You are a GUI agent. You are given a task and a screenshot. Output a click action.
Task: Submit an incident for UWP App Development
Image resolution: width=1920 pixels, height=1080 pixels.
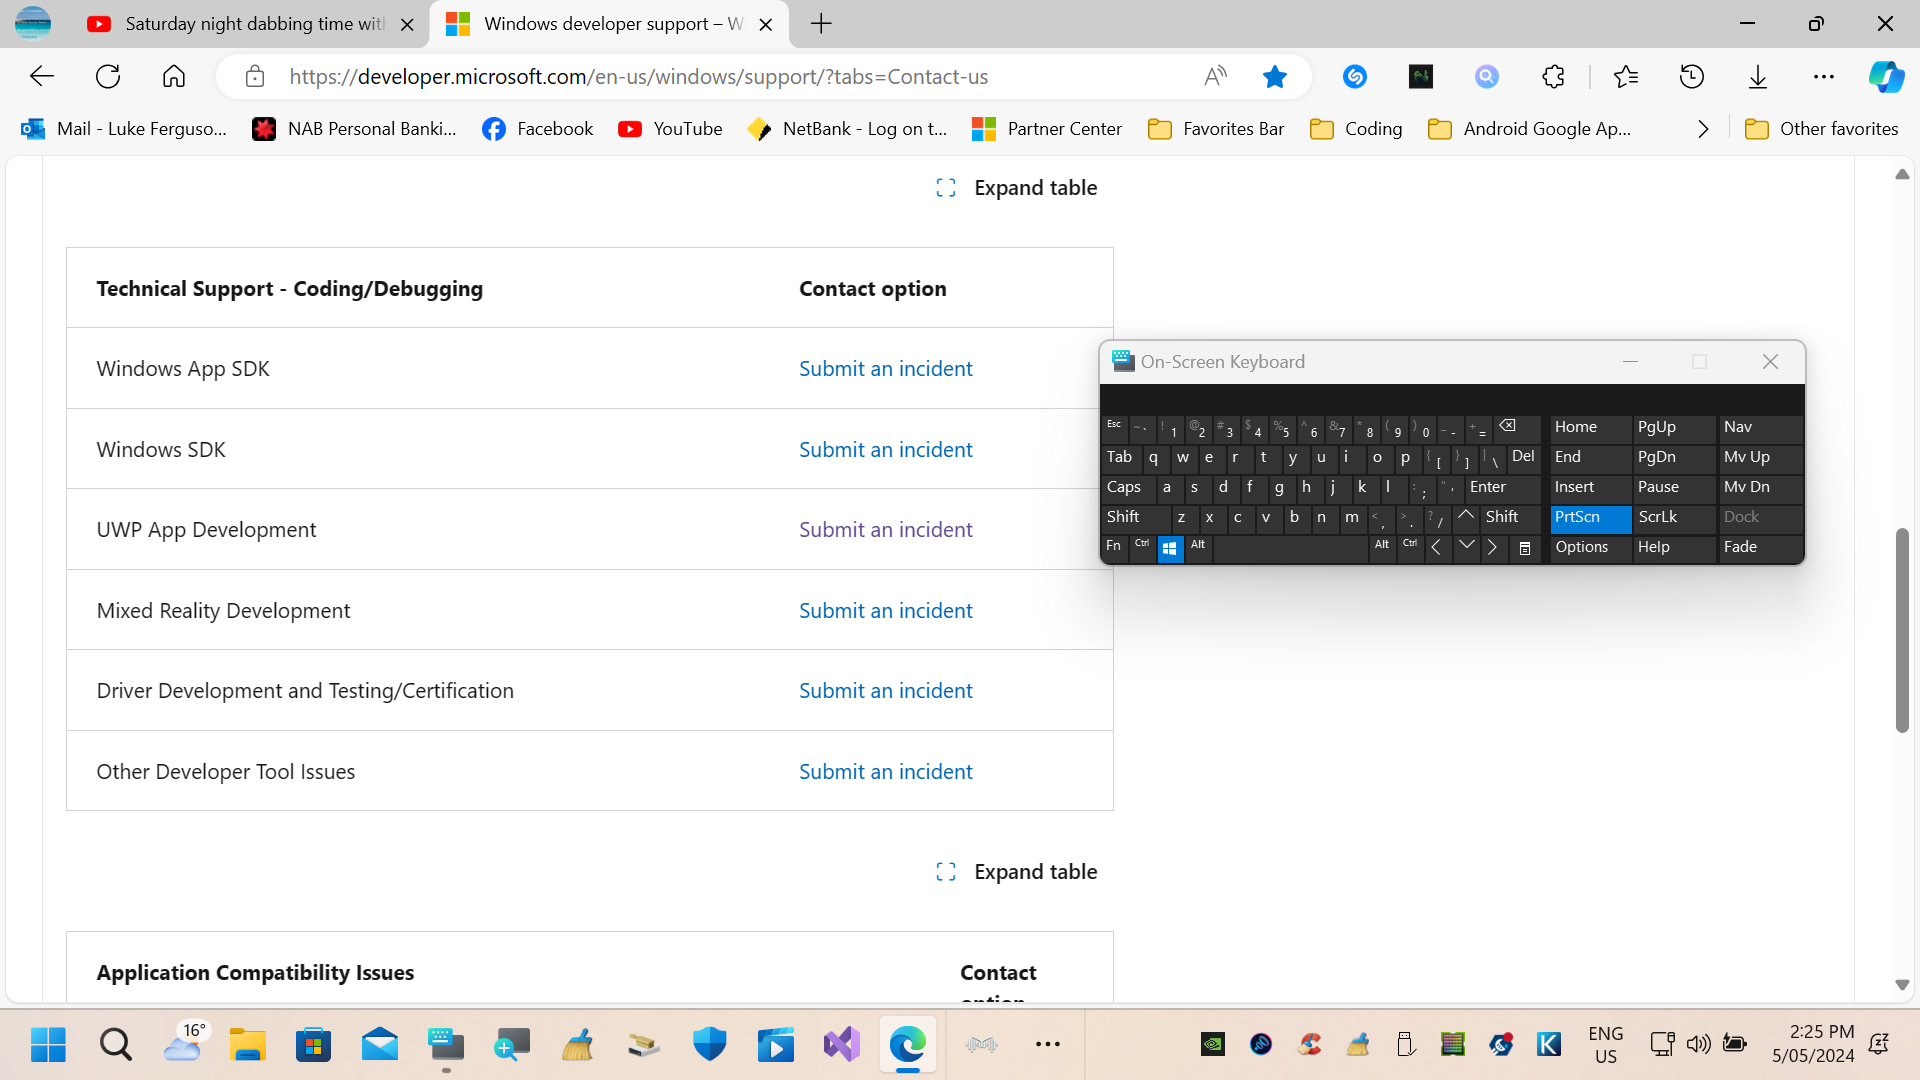point(885,530)
